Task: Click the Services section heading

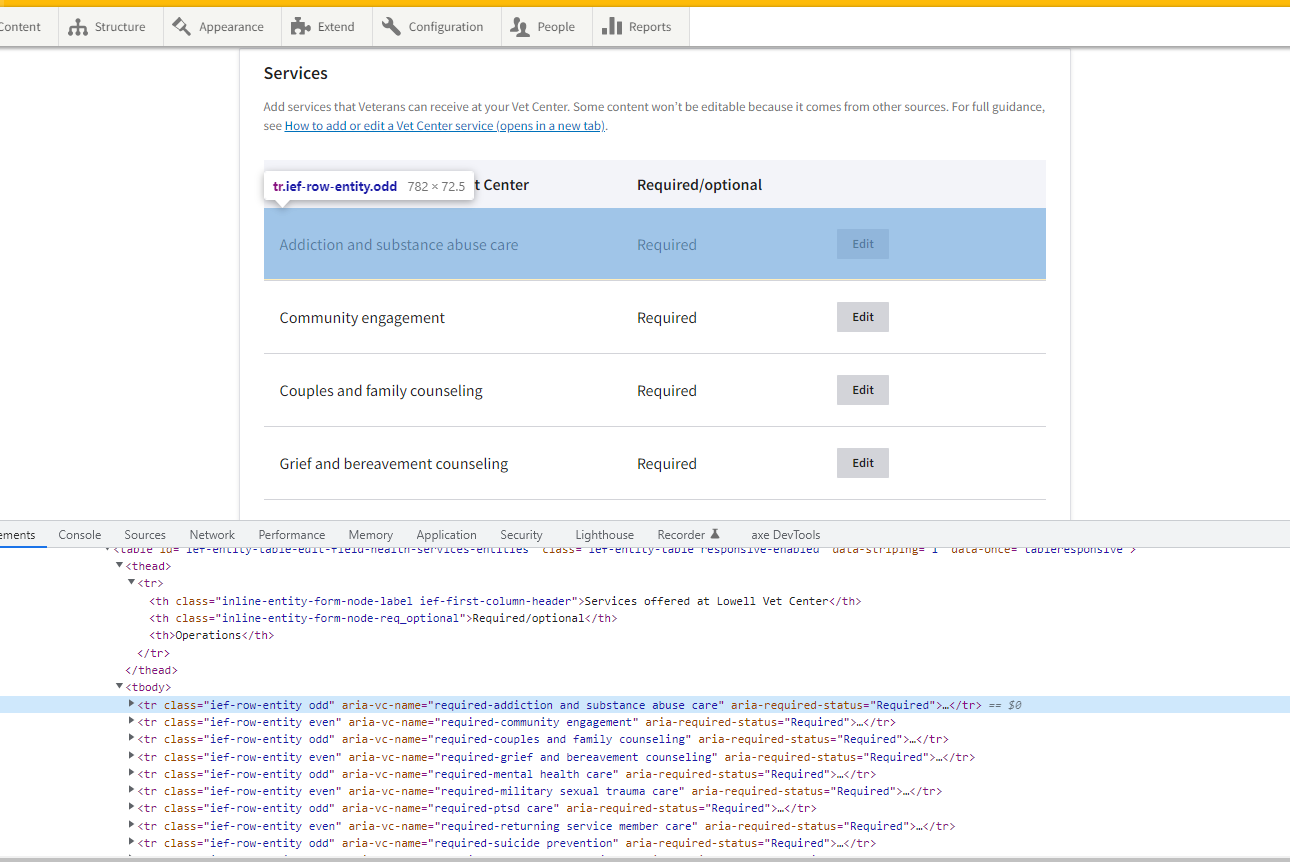Action: [x=296, y=73]
